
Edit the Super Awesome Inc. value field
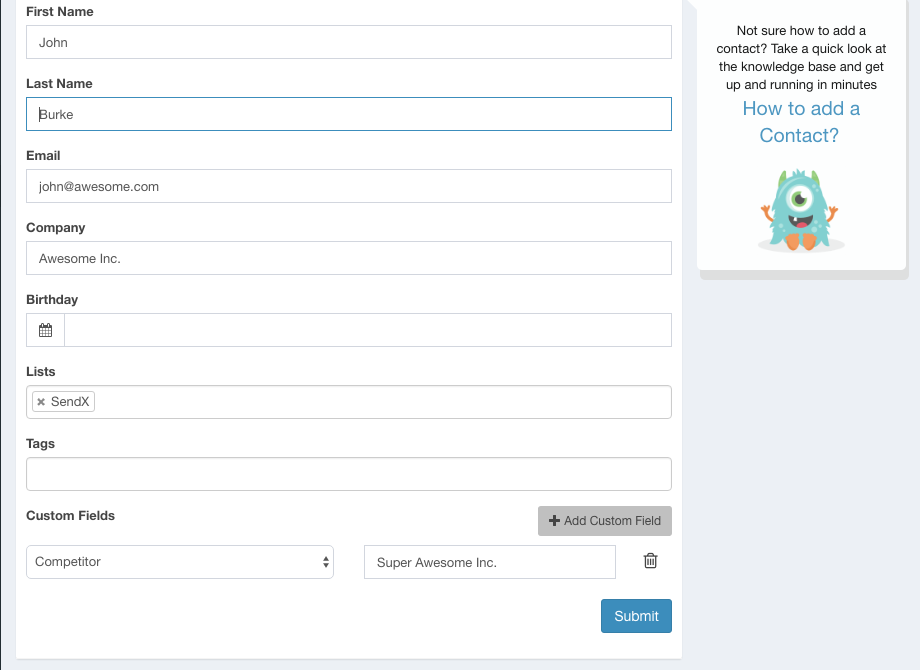pos(490,562)
